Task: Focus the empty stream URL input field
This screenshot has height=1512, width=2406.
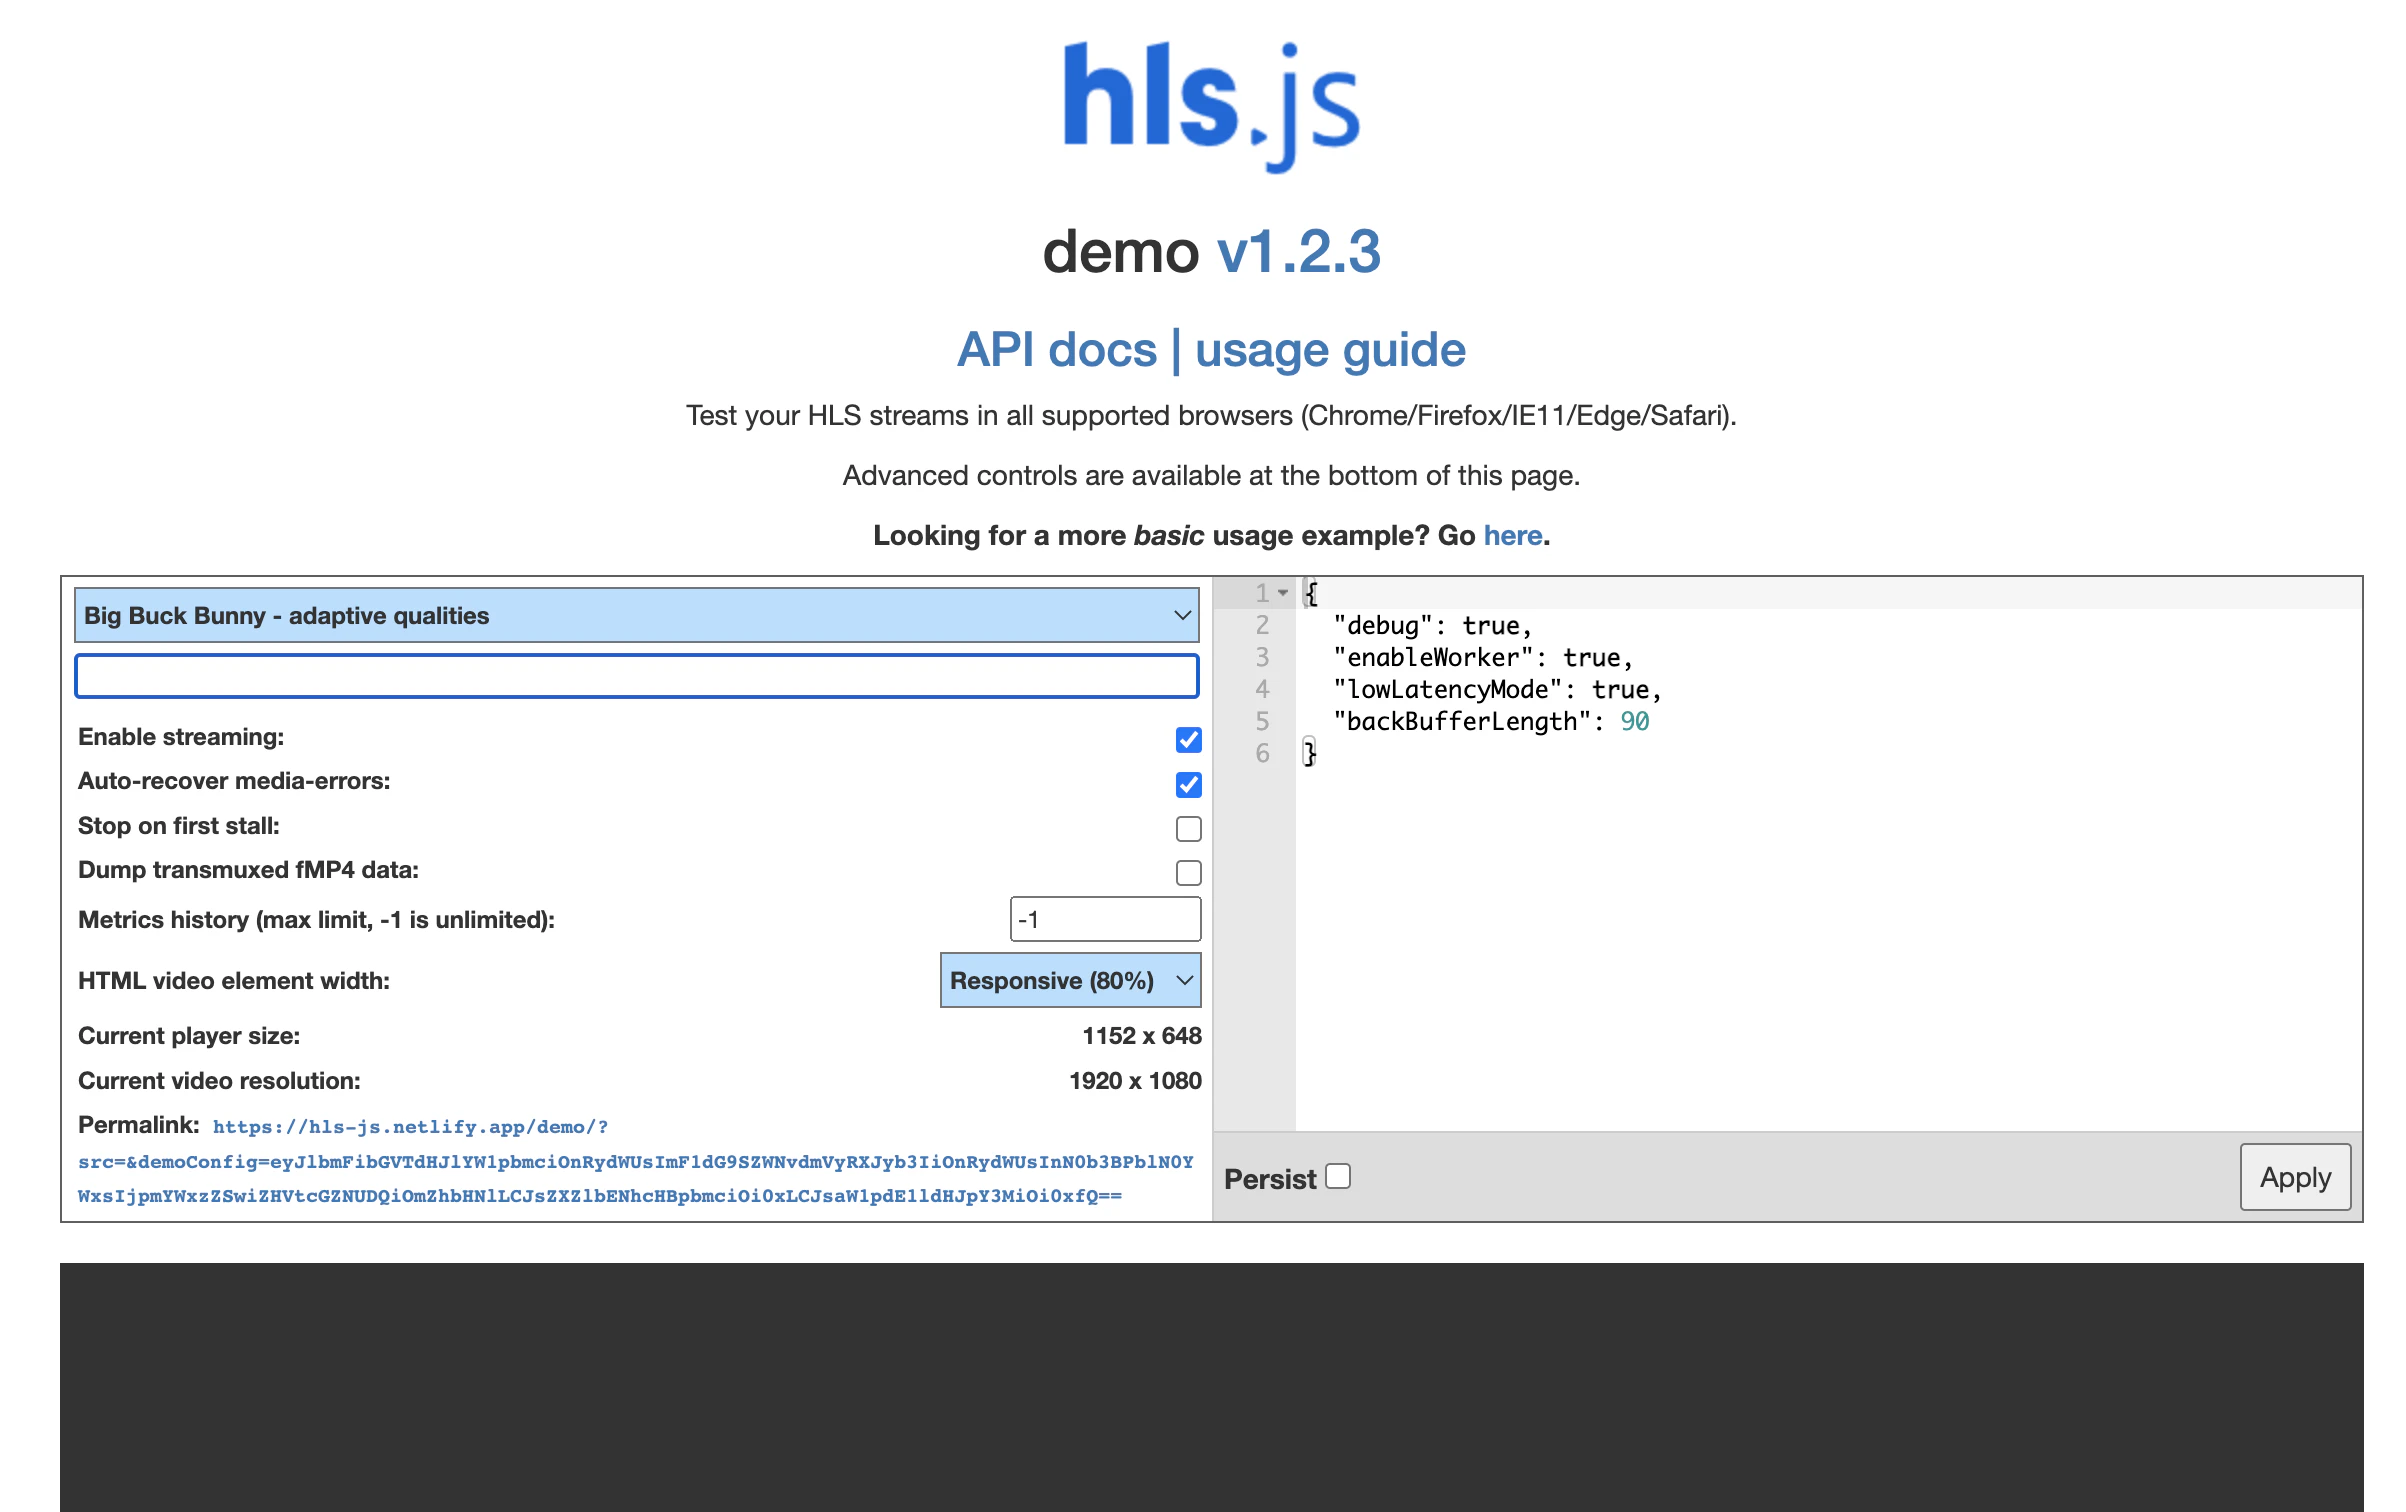Action: pyautogui.click(x=637, y=676)
